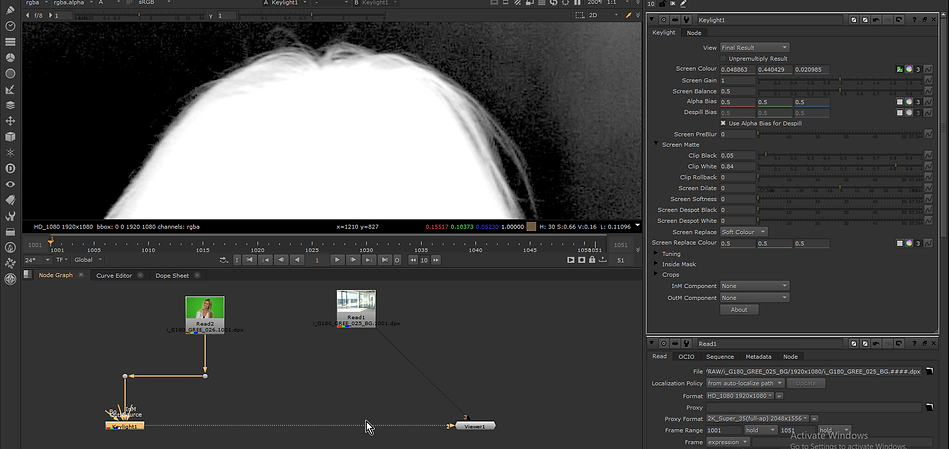Expand the Inside Mask section
The height and width of the screenshot is (449, 949).
656,264
